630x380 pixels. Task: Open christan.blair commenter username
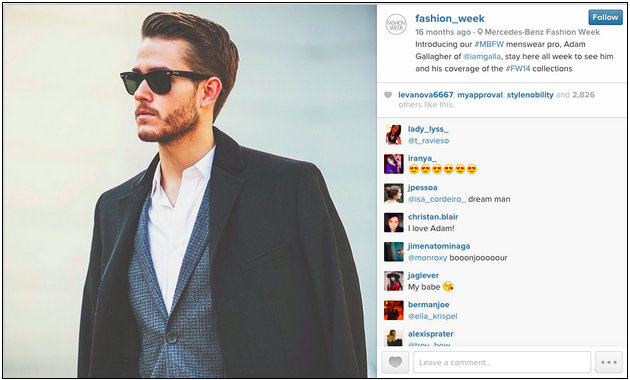click(x=433, y=217)
